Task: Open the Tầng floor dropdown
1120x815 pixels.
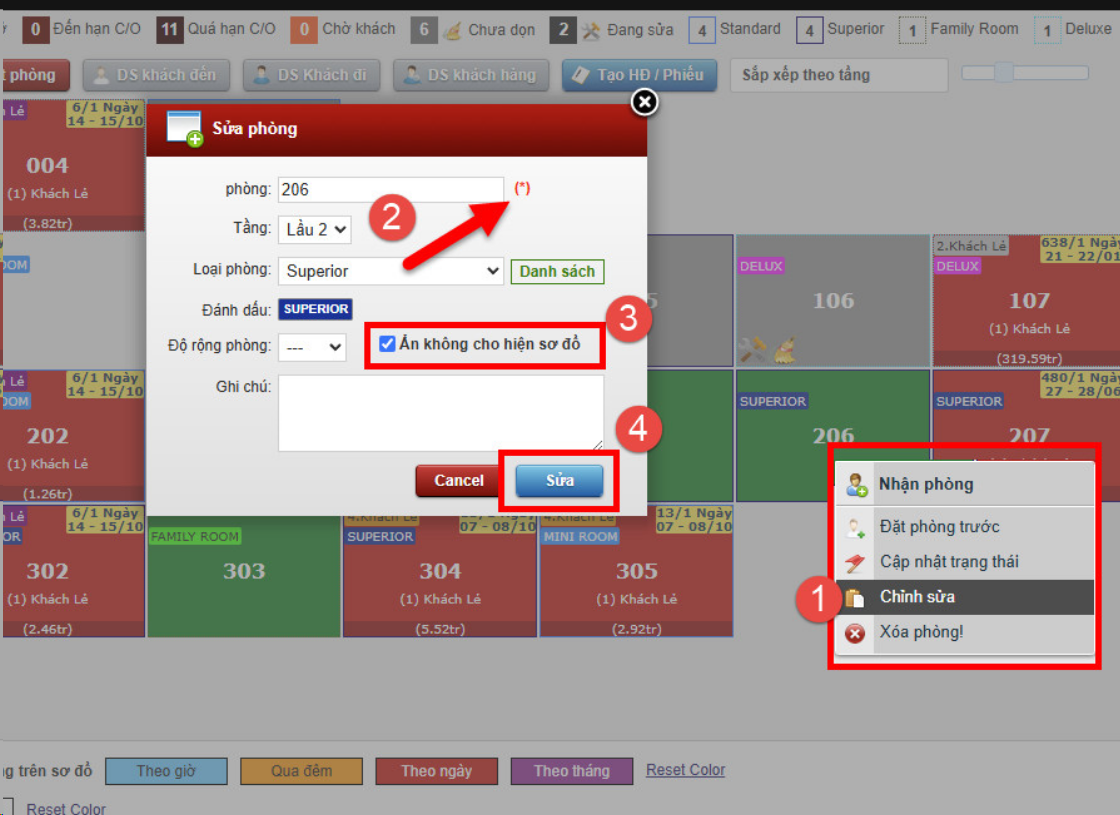Action: [x=314, y=229]
